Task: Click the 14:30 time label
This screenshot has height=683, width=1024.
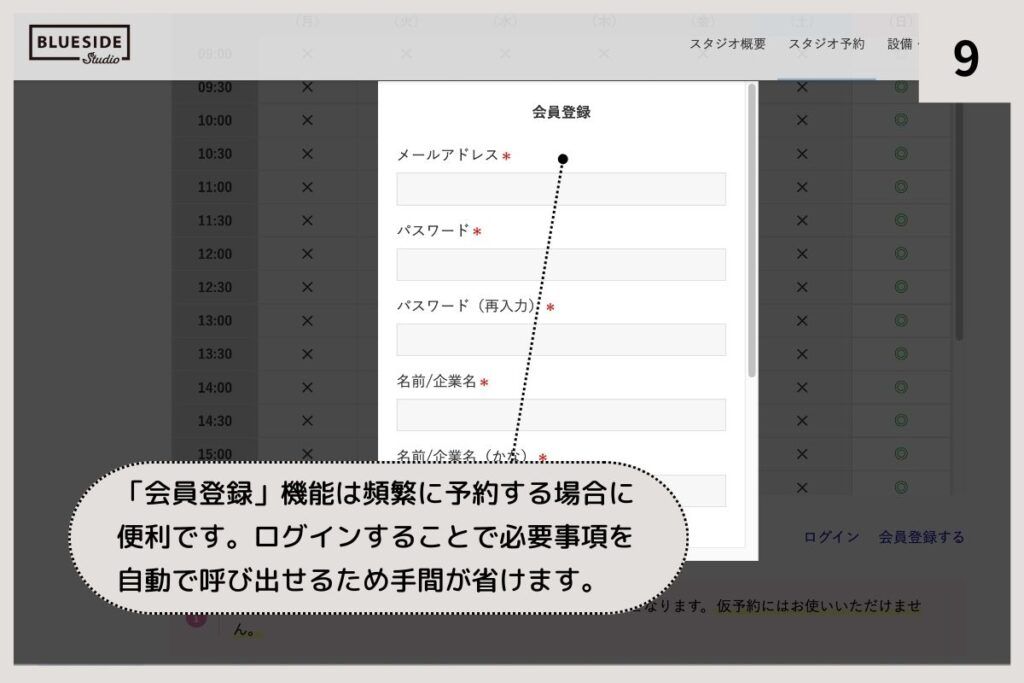Action: pyautogui.click(x=215, y=421)
